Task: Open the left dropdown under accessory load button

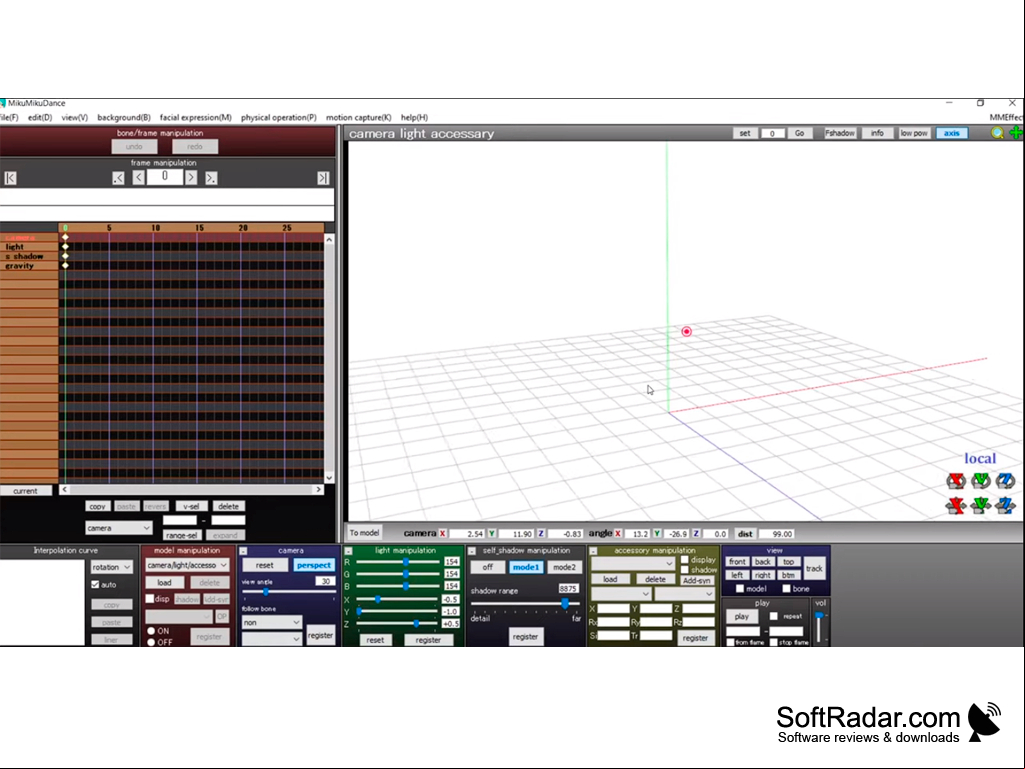Action: [620, 594]
